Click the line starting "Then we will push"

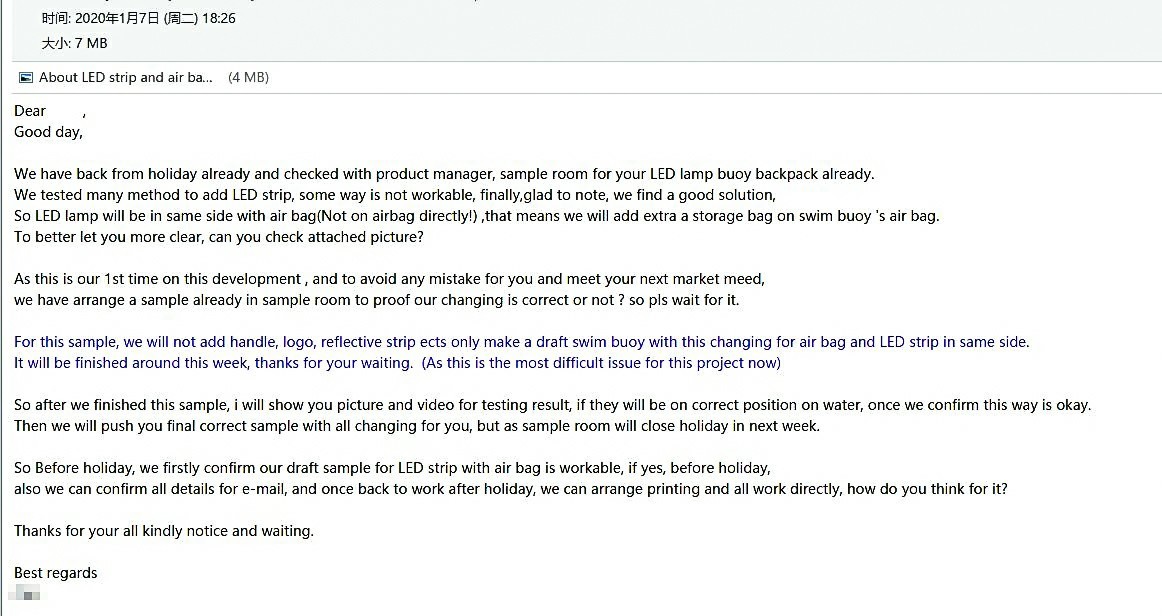(x=417, y=426)
